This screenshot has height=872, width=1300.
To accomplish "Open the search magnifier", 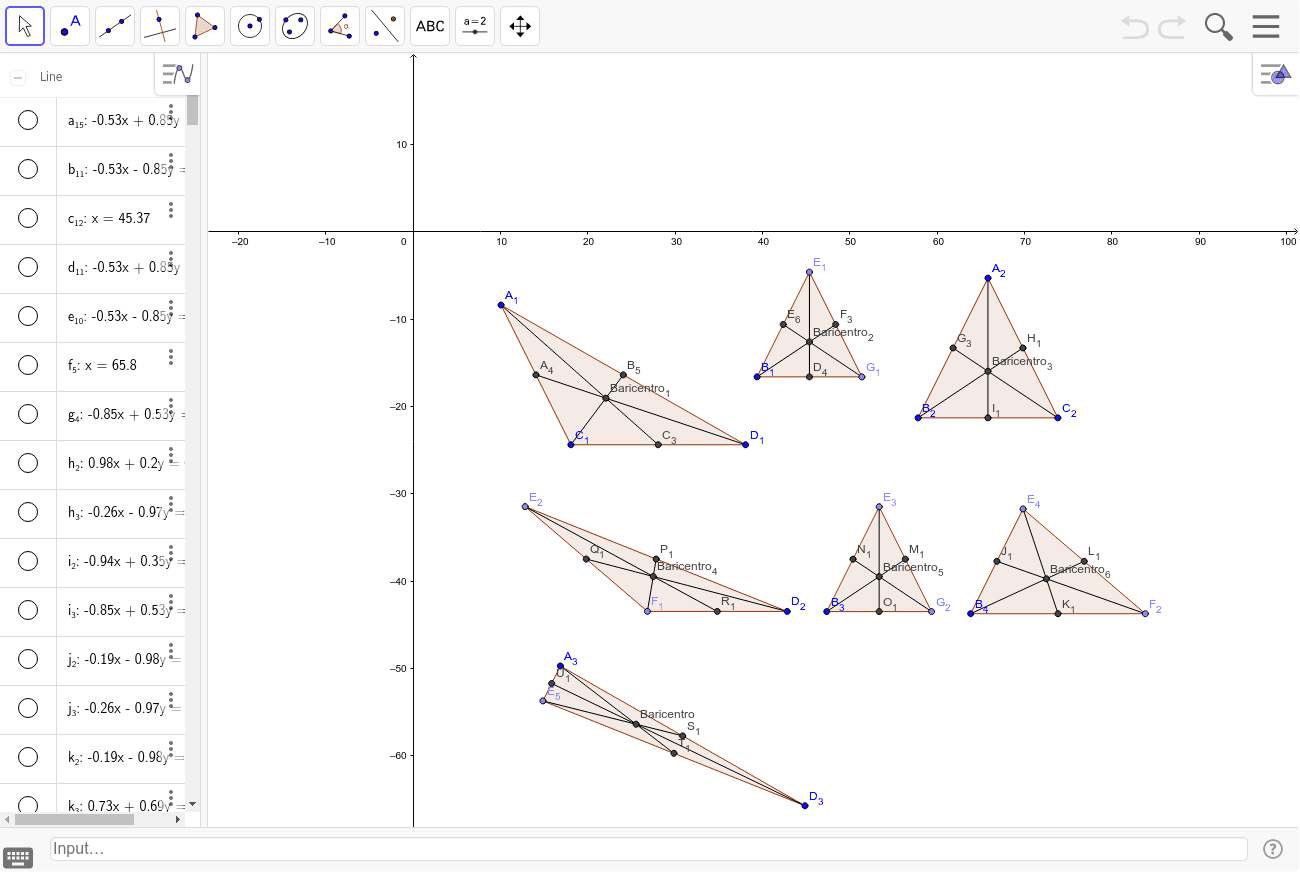I will tap(1218, 27).
